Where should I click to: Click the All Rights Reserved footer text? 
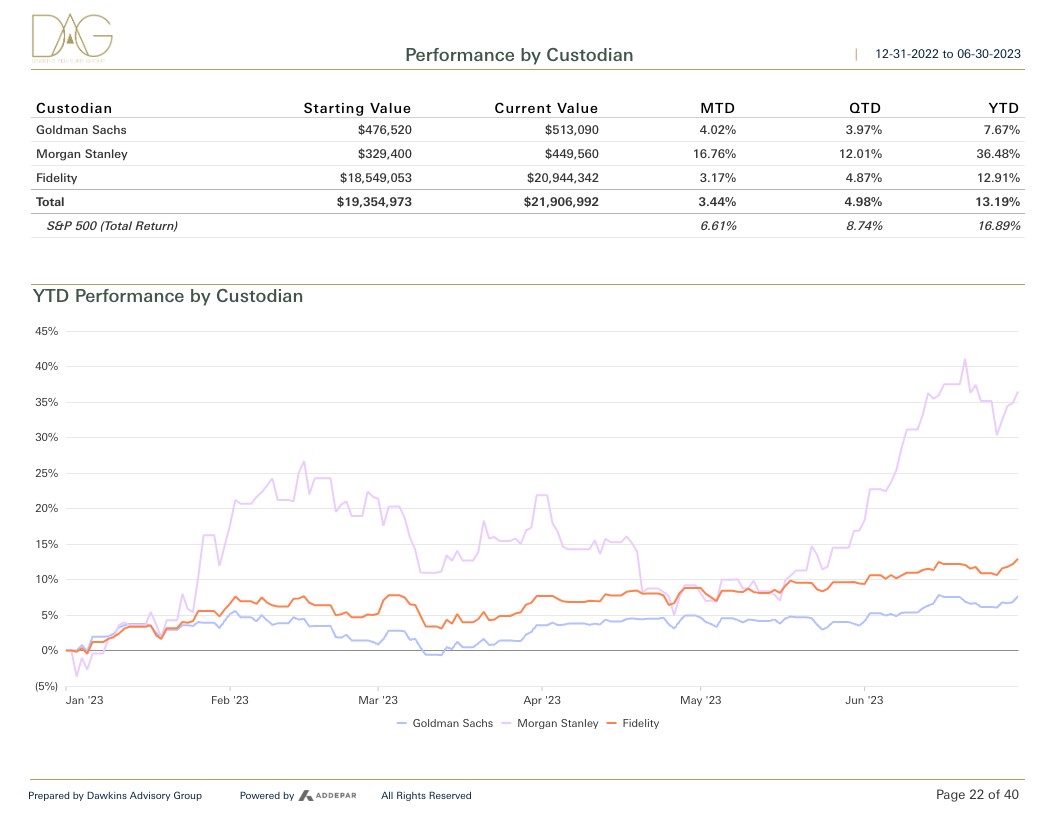(426, 796)
